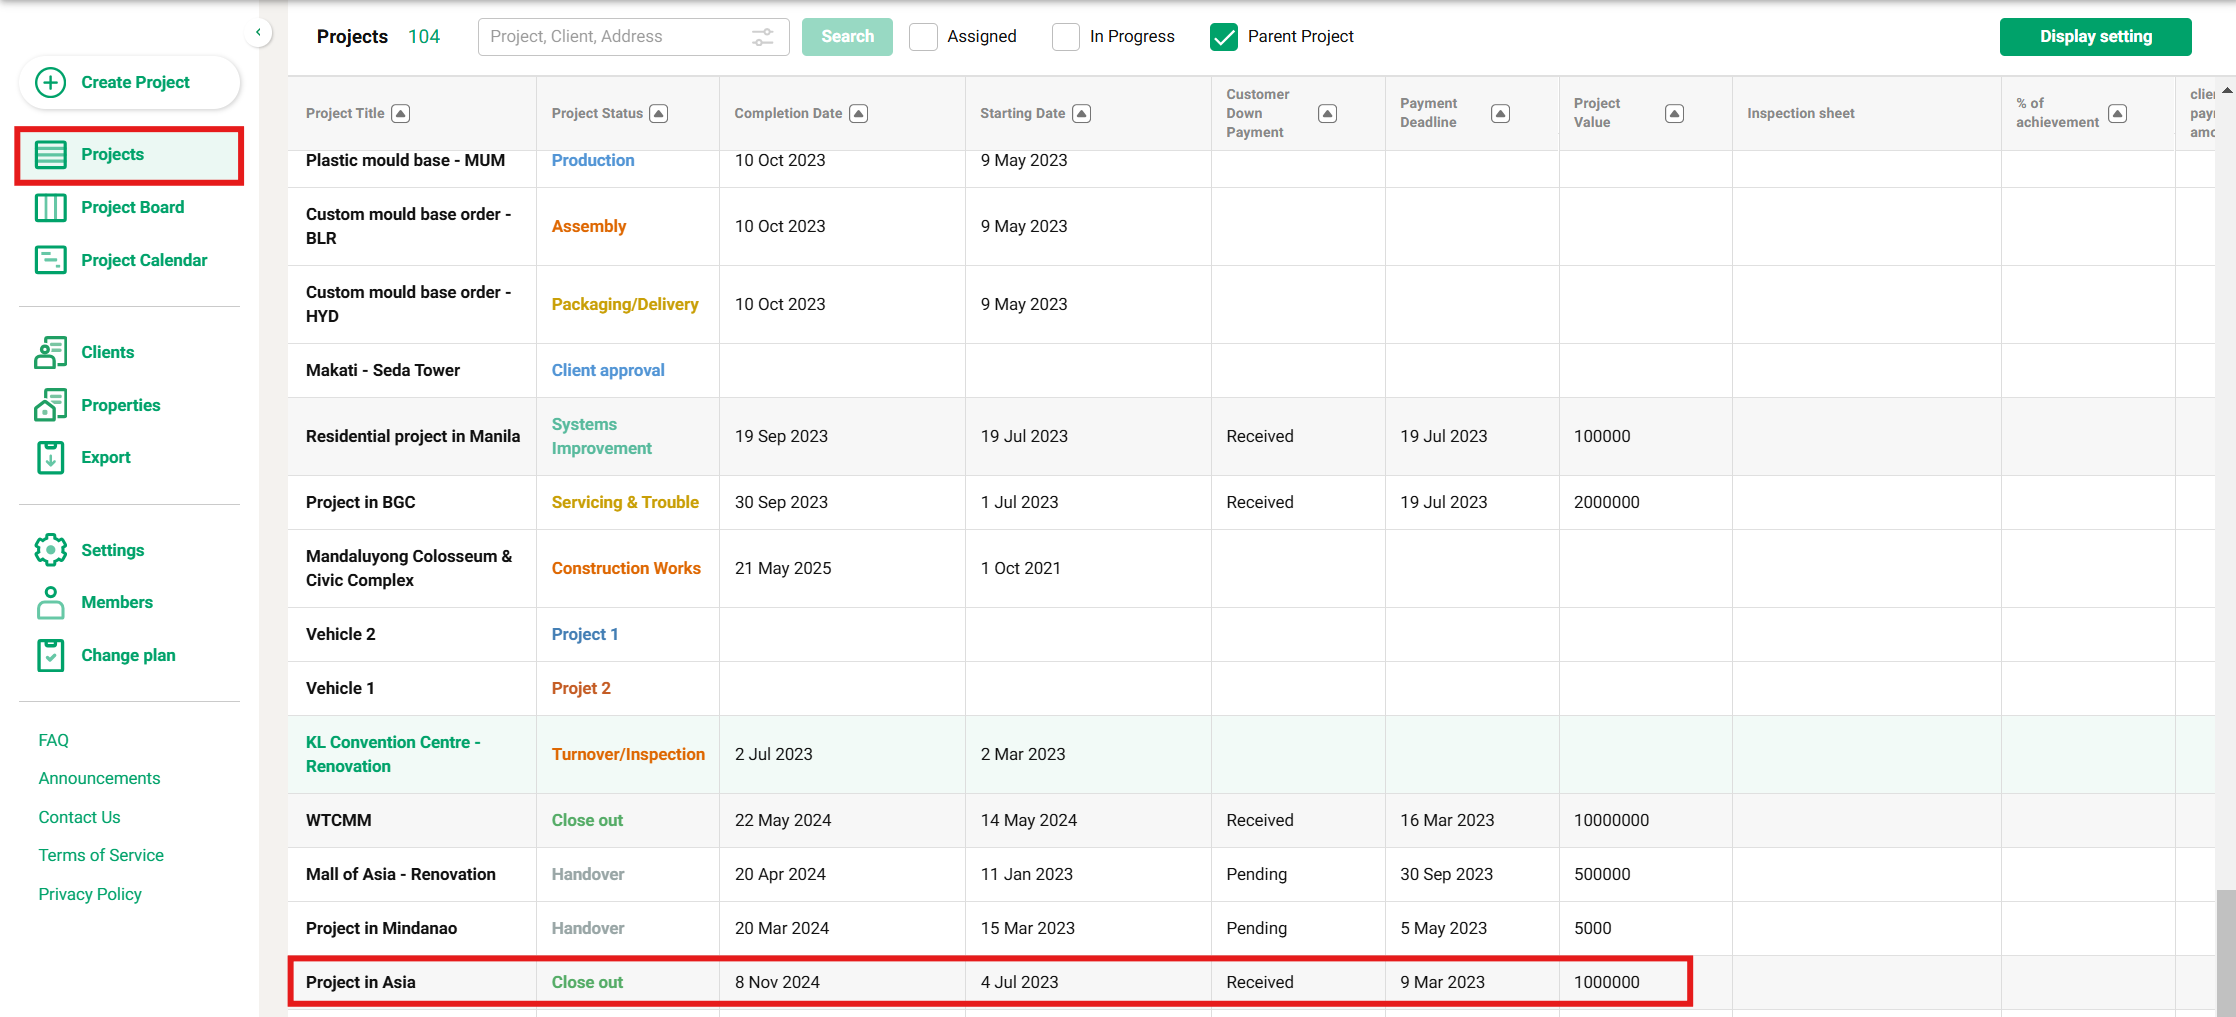
Task: Click the Export download icon
Action: 51,457
